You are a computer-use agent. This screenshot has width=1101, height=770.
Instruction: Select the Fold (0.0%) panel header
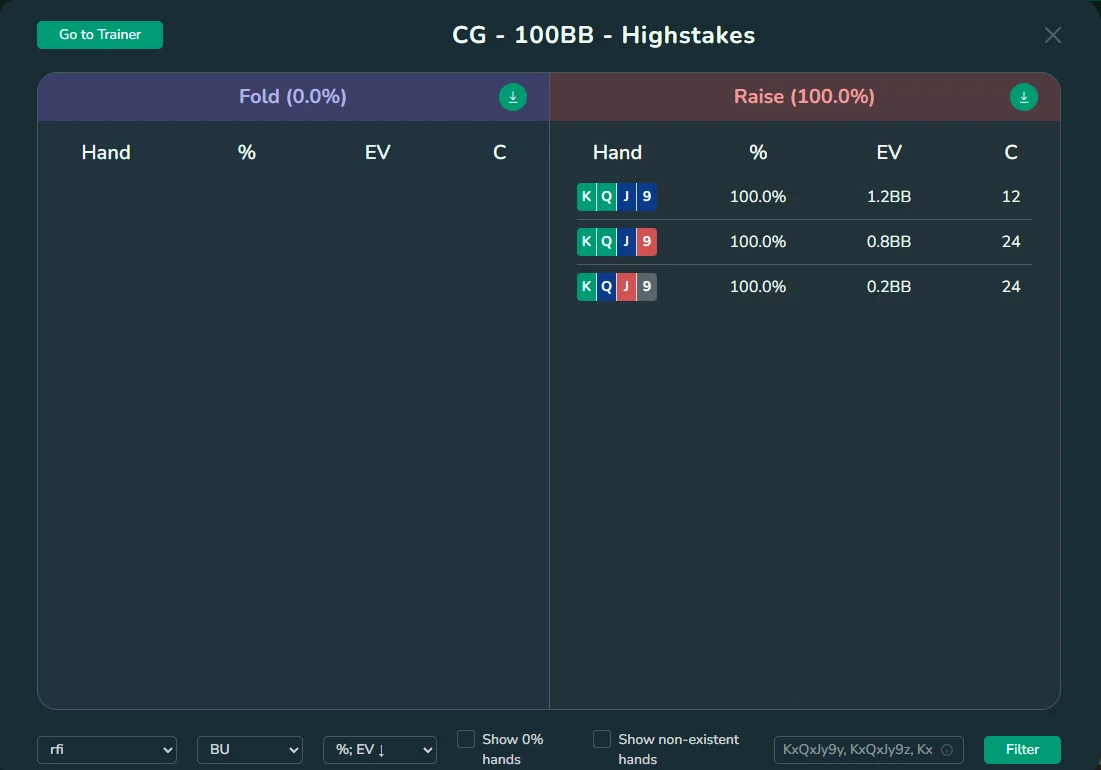[292, 97]
